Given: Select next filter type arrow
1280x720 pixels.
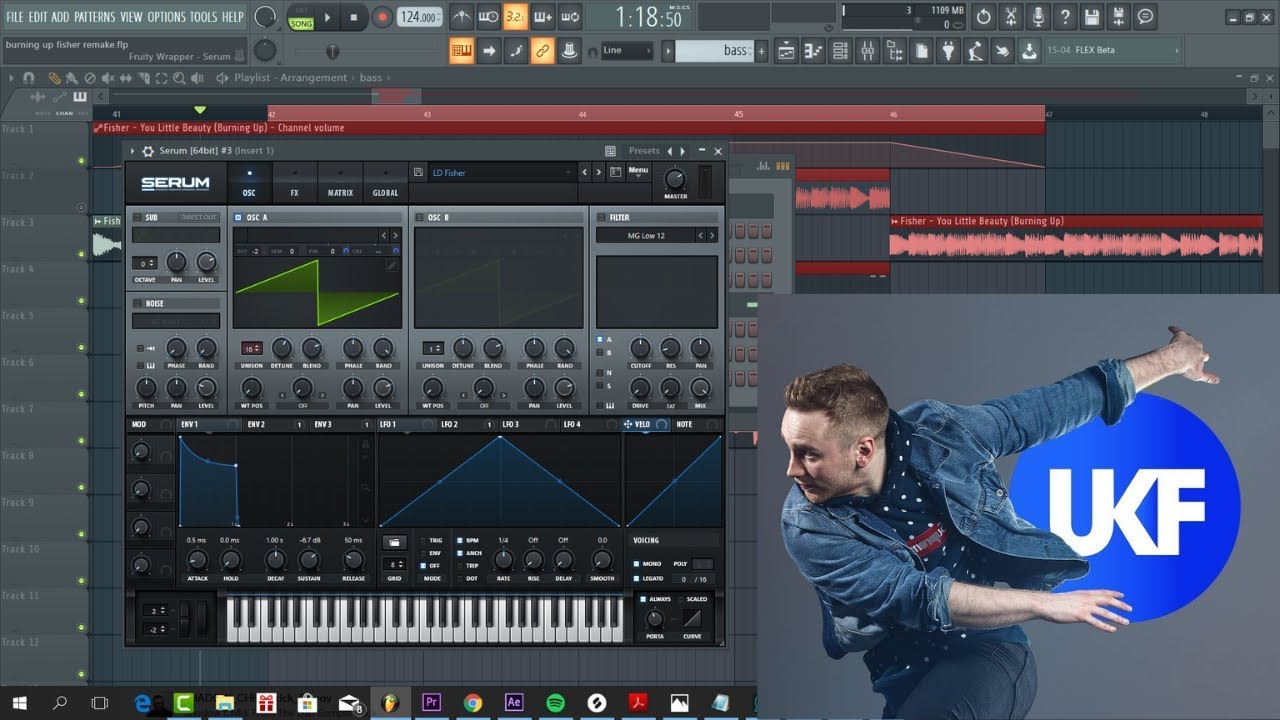Looking at the screenshot, I should point(712,235).
